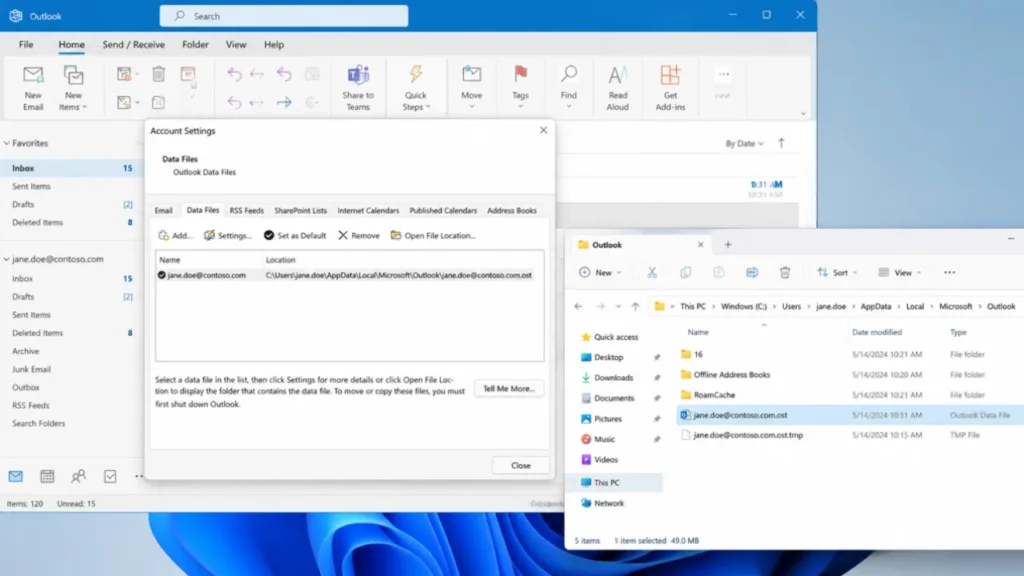Select jane.doe@contoso.com.ost file in Explorer
This screenshot has width=1024, height=576.
pyautogui.click(x=849, y=415)
